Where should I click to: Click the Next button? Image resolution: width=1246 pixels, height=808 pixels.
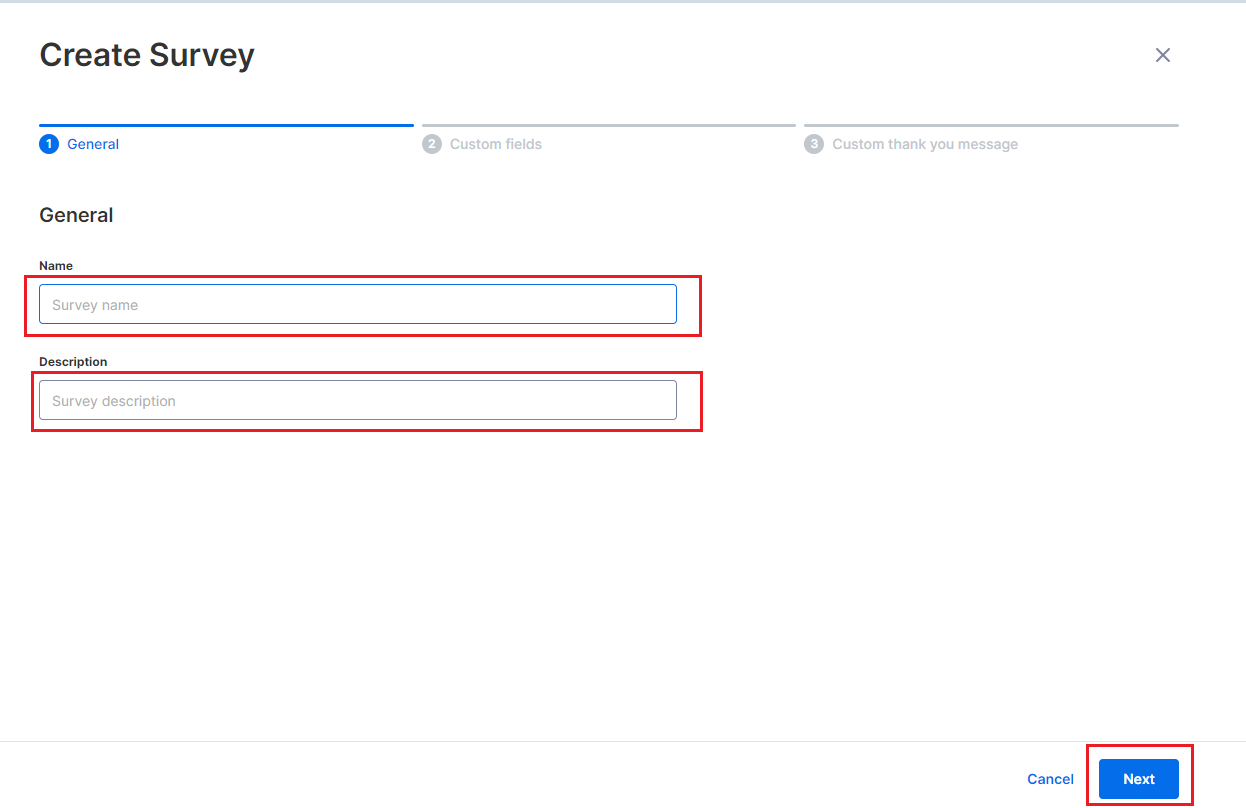coord(1138,778)
